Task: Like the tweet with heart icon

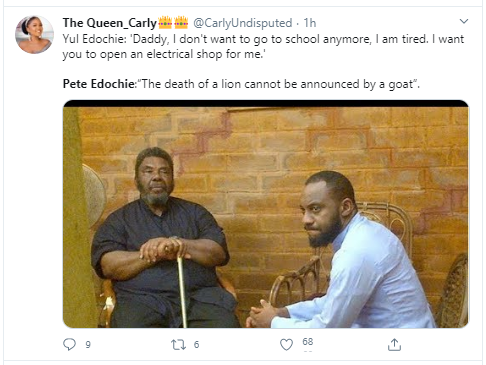Action: pos(286,344)
